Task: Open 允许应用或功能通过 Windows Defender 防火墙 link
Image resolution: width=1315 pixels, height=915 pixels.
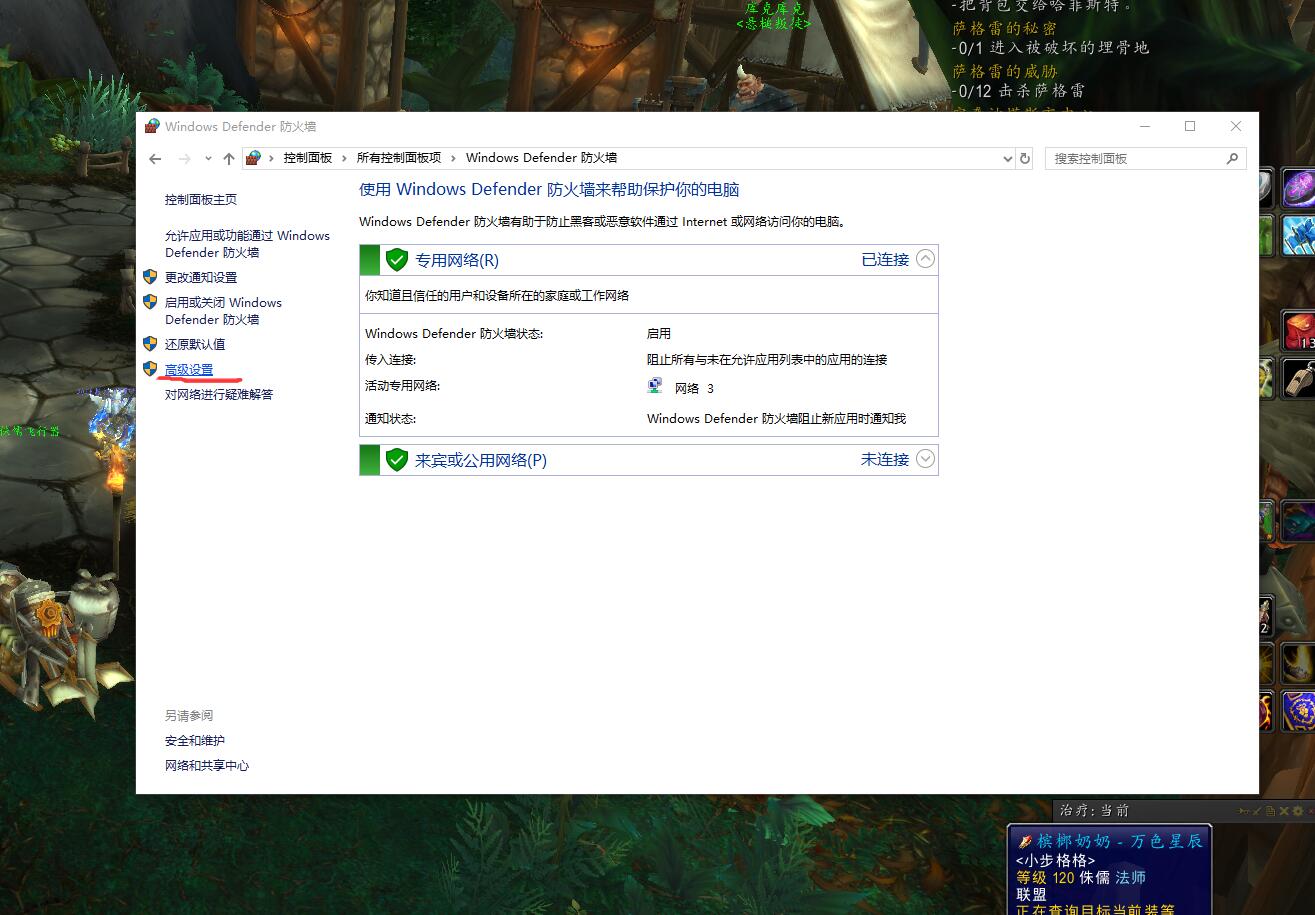Action: [x=247, y=244]
